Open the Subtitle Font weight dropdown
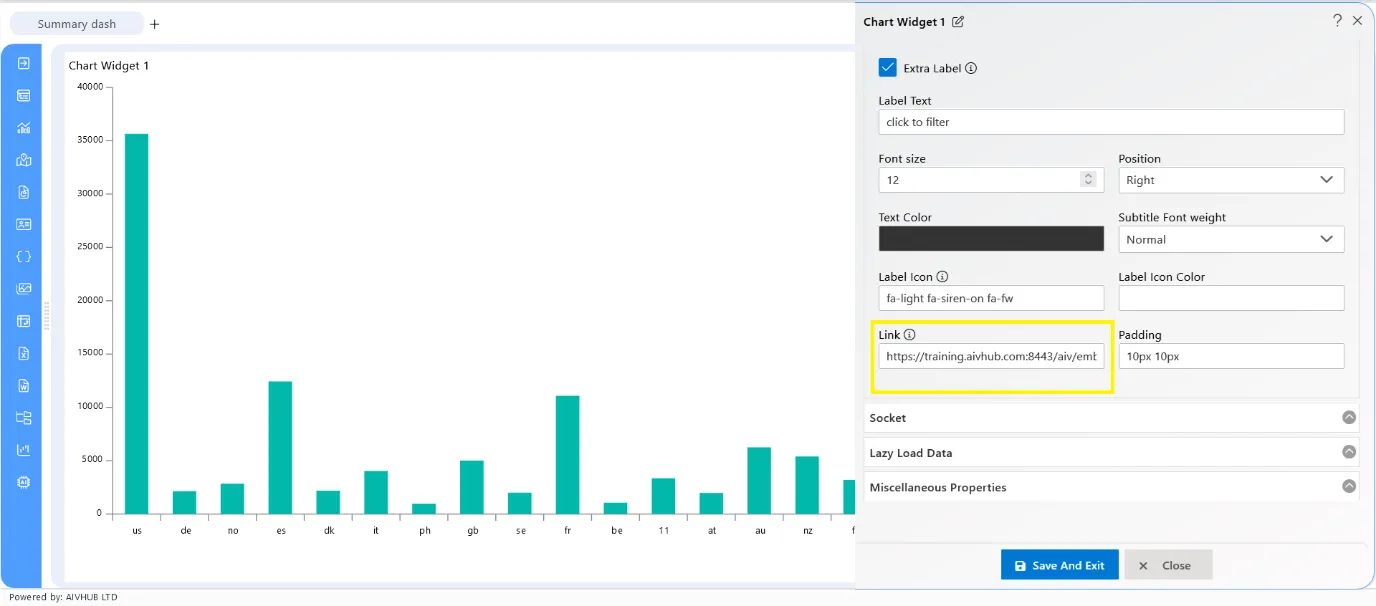The height and width of the screenshot is (606, 1376). coord(1230,239)
